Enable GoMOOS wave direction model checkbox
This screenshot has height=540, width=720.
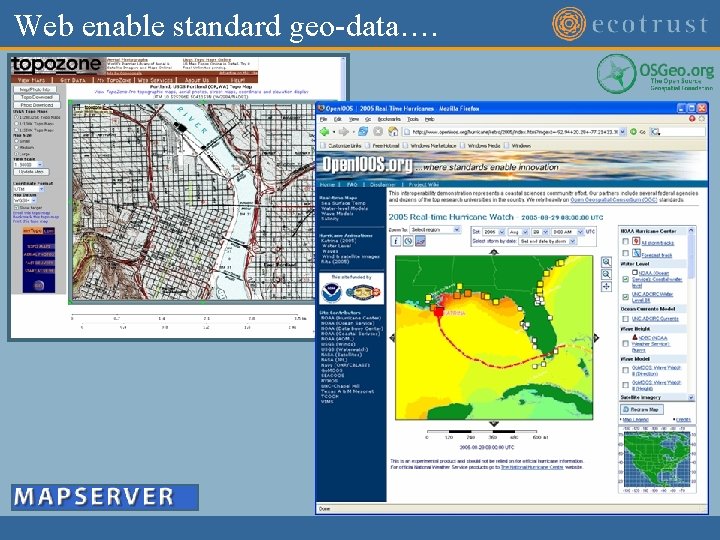click(625, 370)
